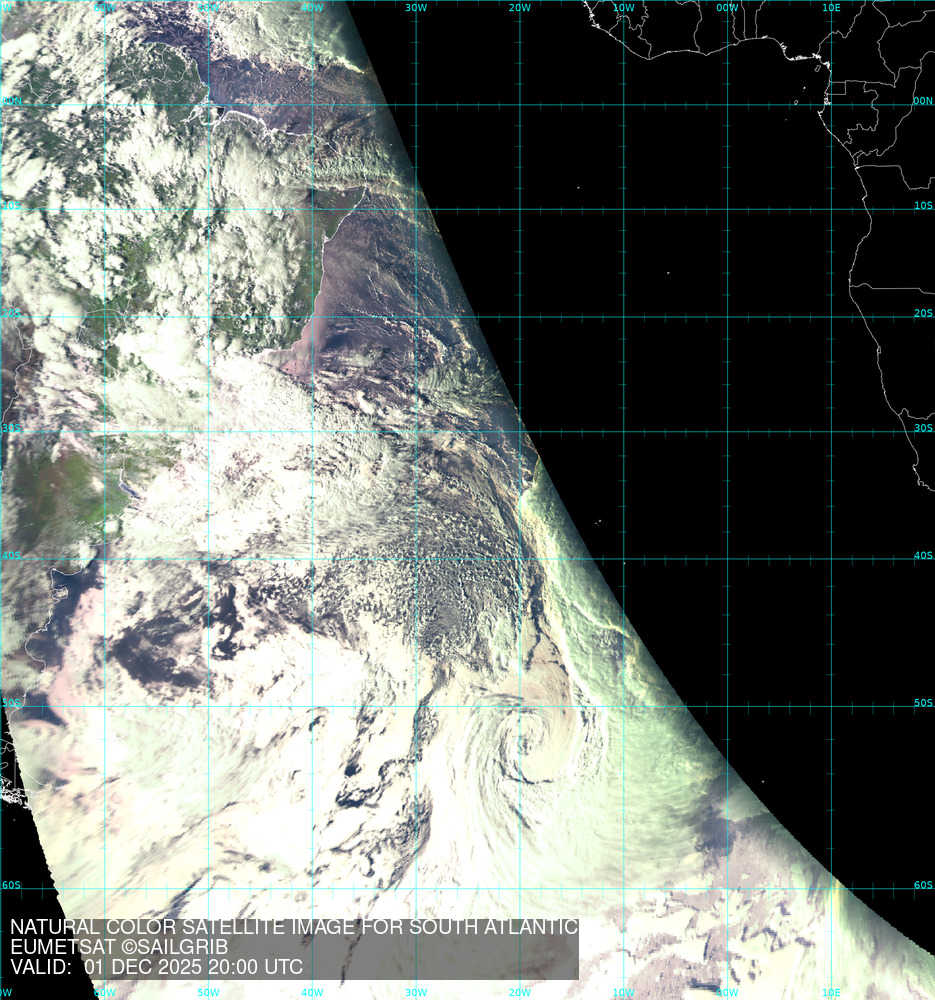Screen dimensions: 935x1000
Task: Click the 60S latitude label on right edge
Action: pyautogui.click(x=922, y=885)
